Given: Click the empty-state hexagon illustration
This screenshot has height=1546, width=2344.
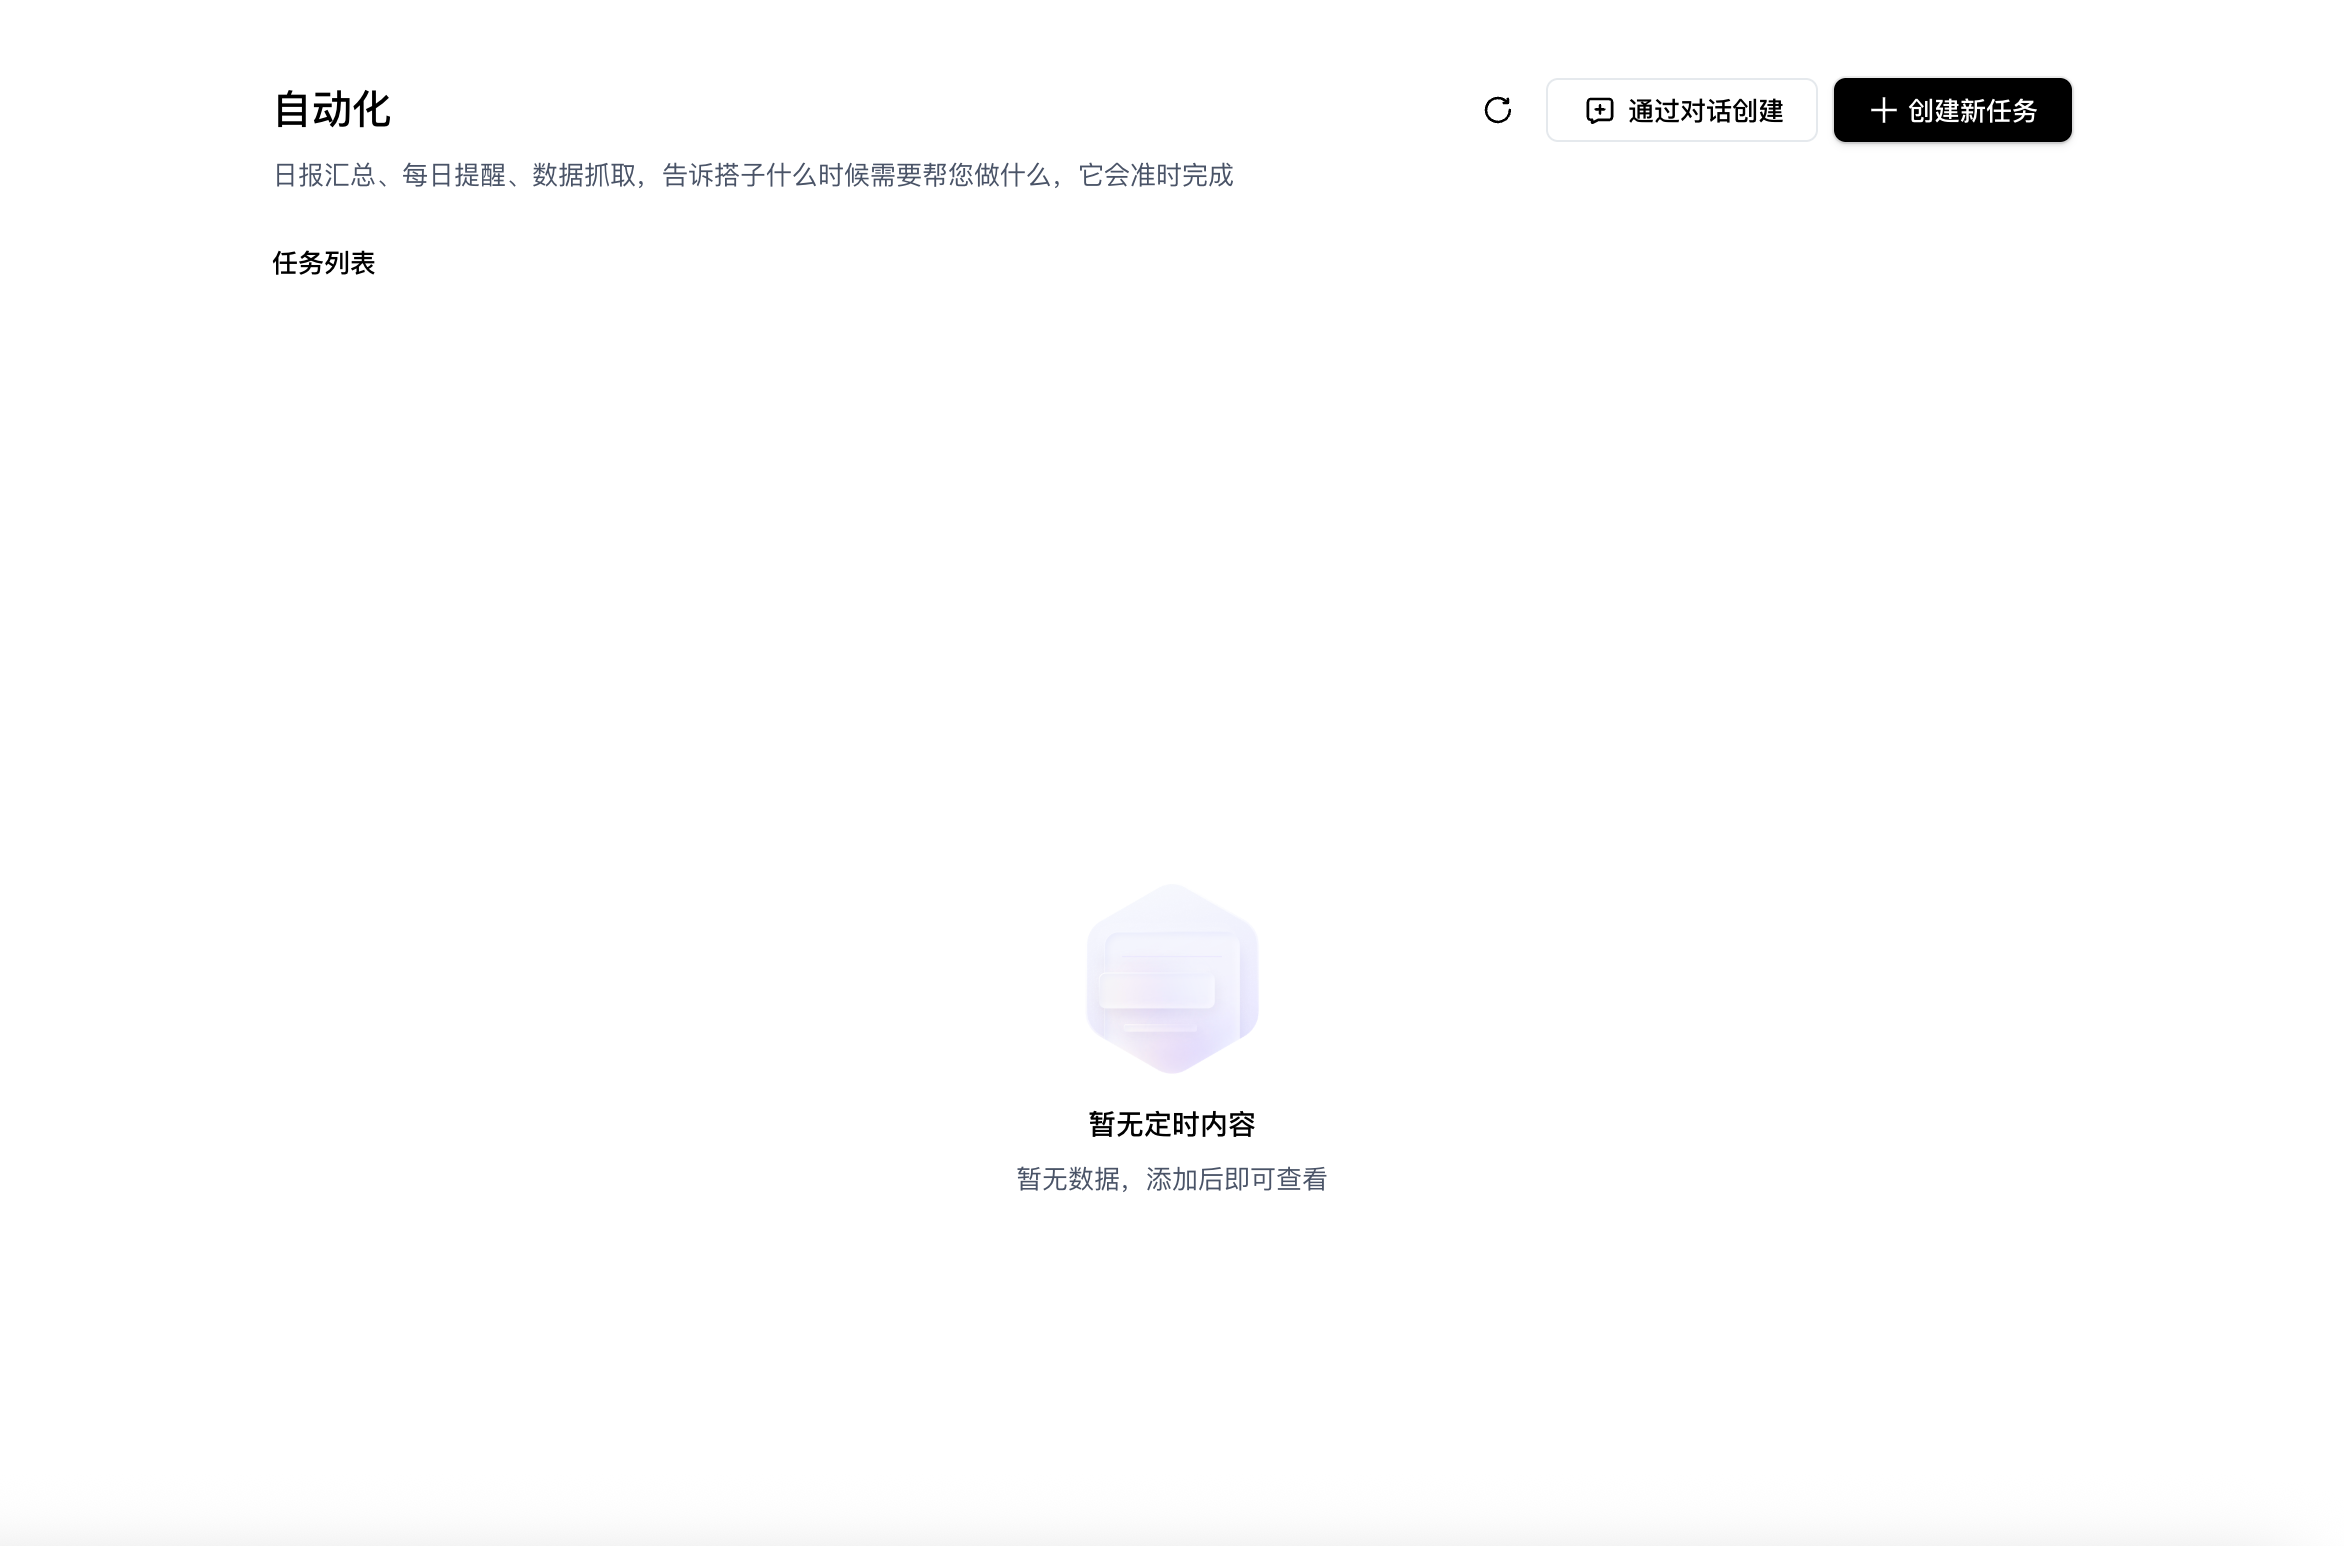Looking at the screenshot, I should pos(1172,978).
